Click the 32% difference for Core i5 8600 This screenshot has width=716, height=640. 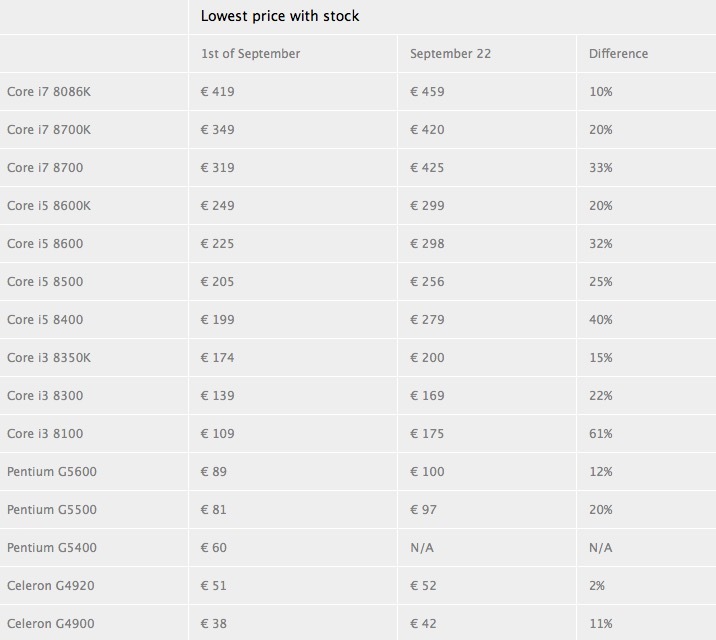(x=600, y=244)
